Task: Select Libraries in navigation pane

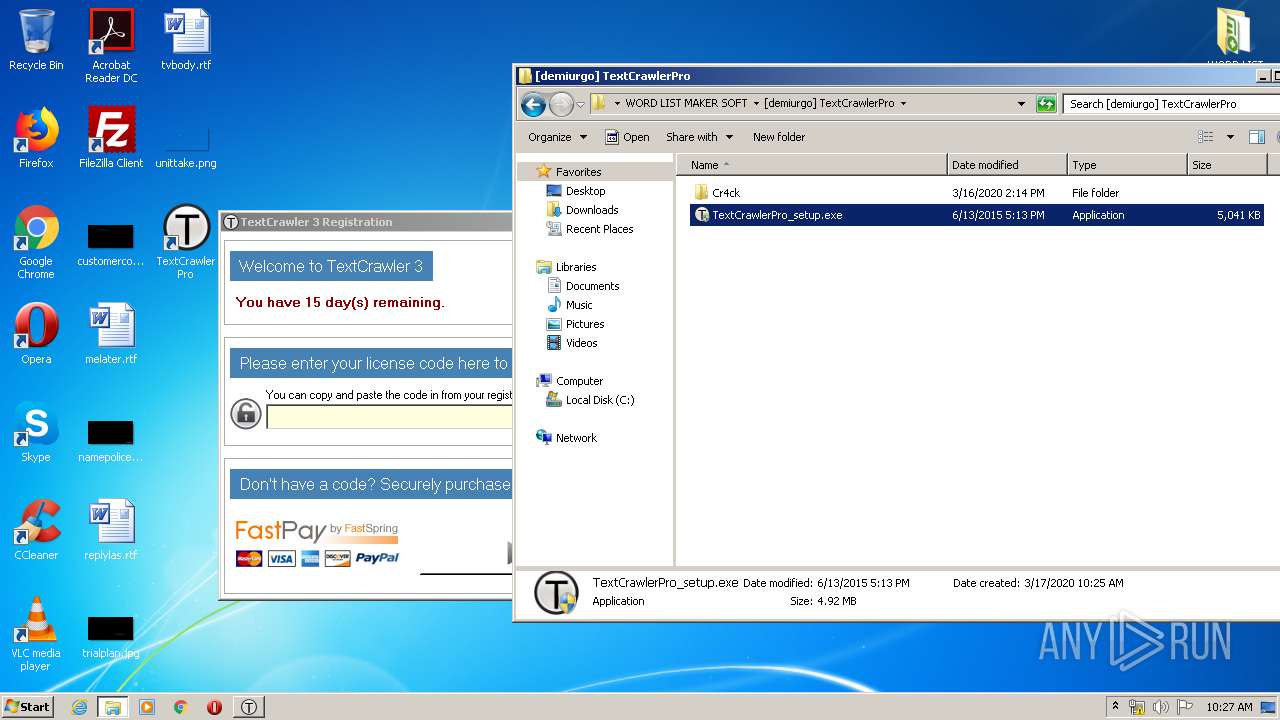Action: pos(576,267)
